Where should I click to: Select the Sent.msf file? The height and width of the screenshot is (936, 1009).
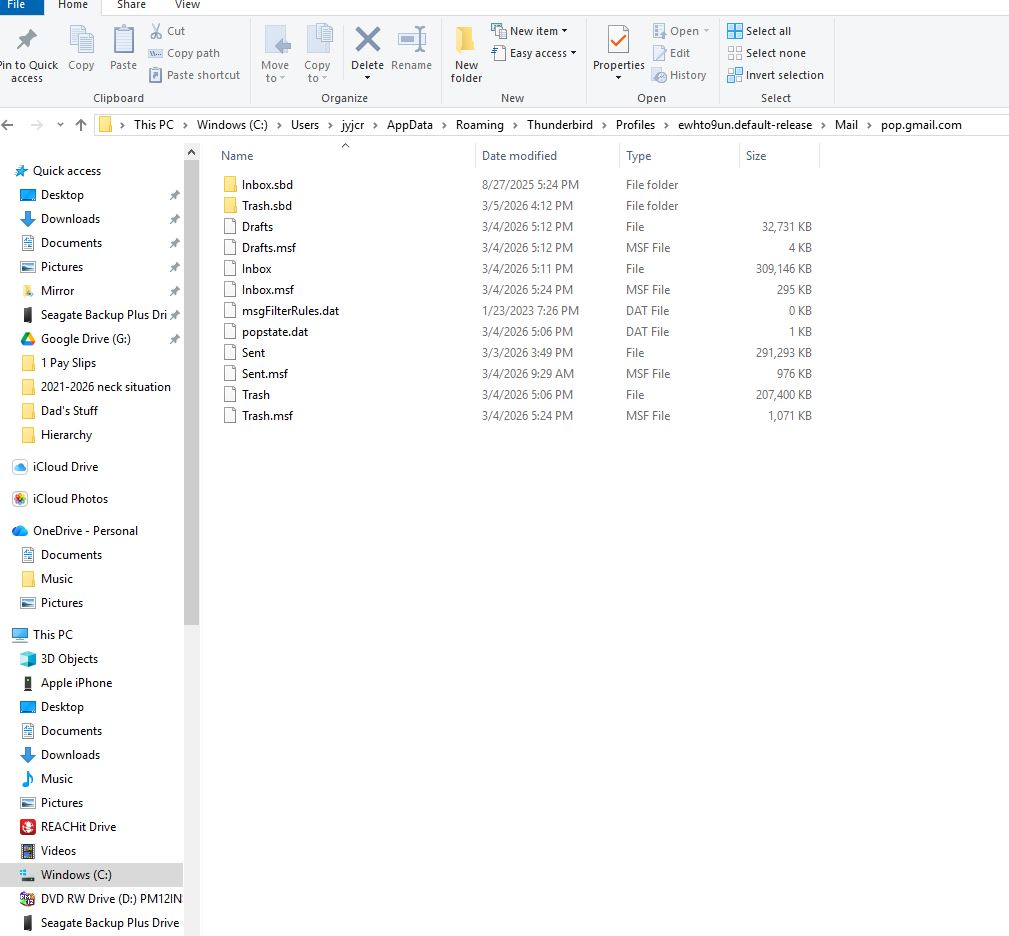pos(264,374)
